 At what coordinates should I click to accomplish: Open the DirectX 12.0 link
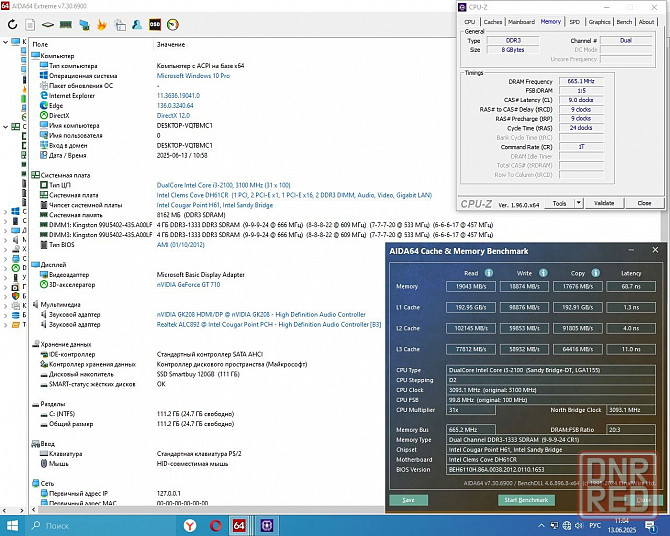click(173, 115)
